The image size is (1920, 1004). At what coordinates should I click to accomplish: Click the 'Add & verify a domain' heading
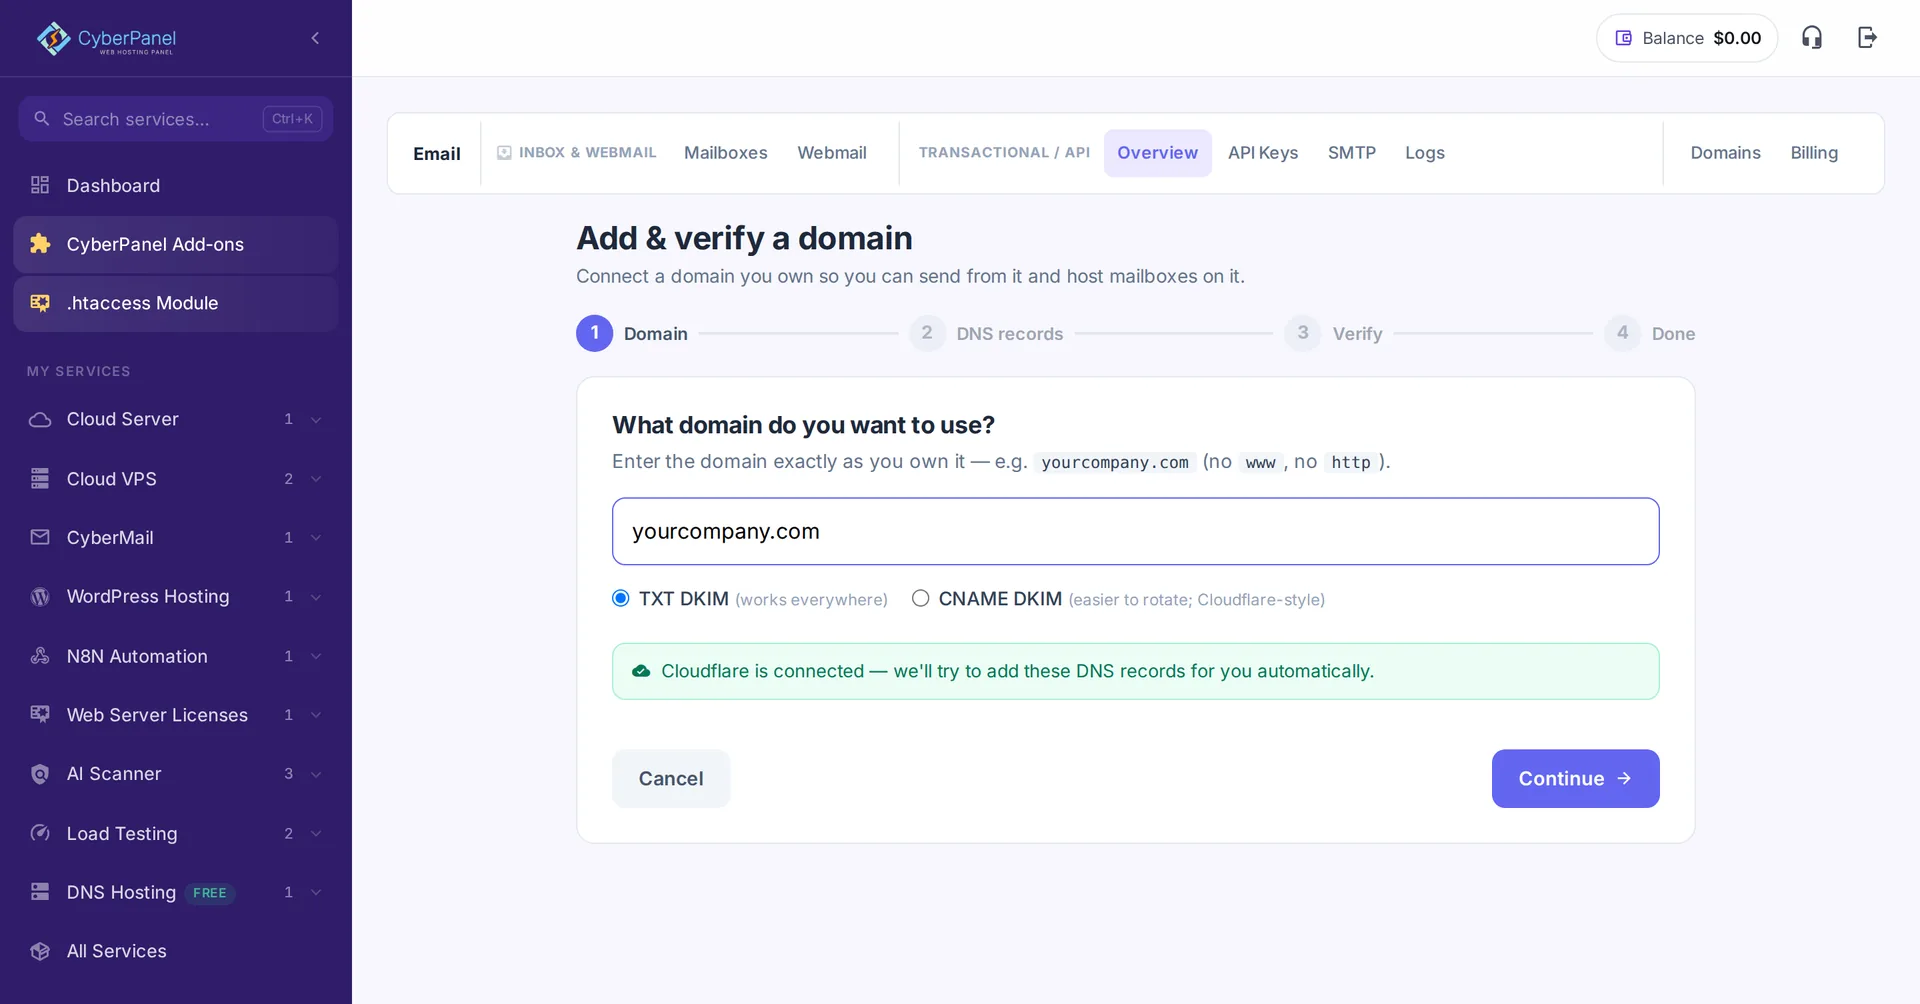[x=744, y=238]
